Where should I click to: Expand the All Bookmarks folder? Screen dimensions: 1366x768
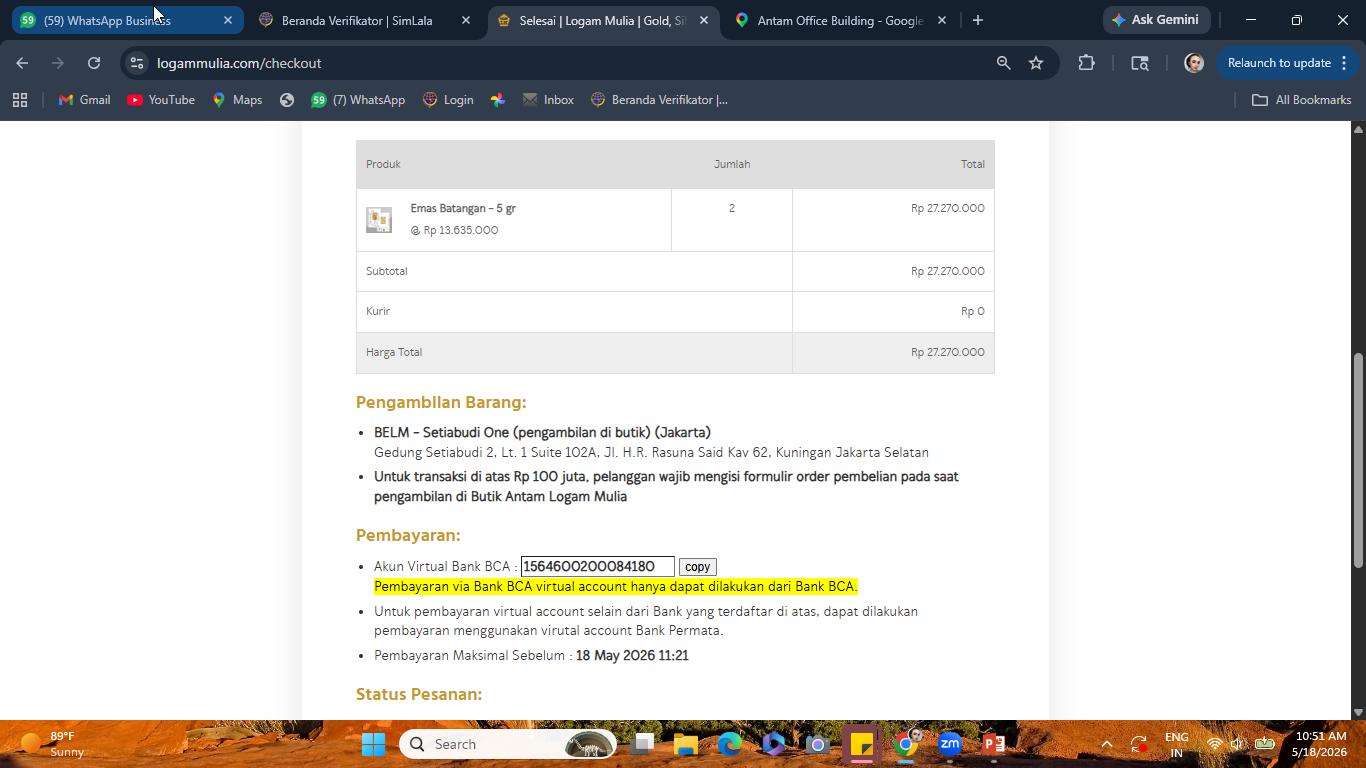[1301, 100]
